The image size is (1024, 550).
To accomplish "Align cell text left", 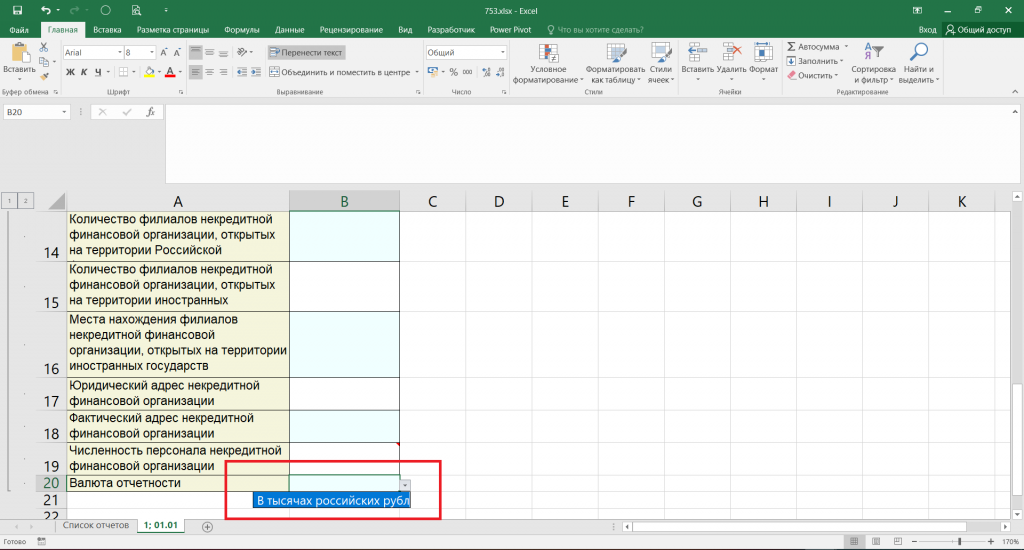I will [x=195, y=72].
